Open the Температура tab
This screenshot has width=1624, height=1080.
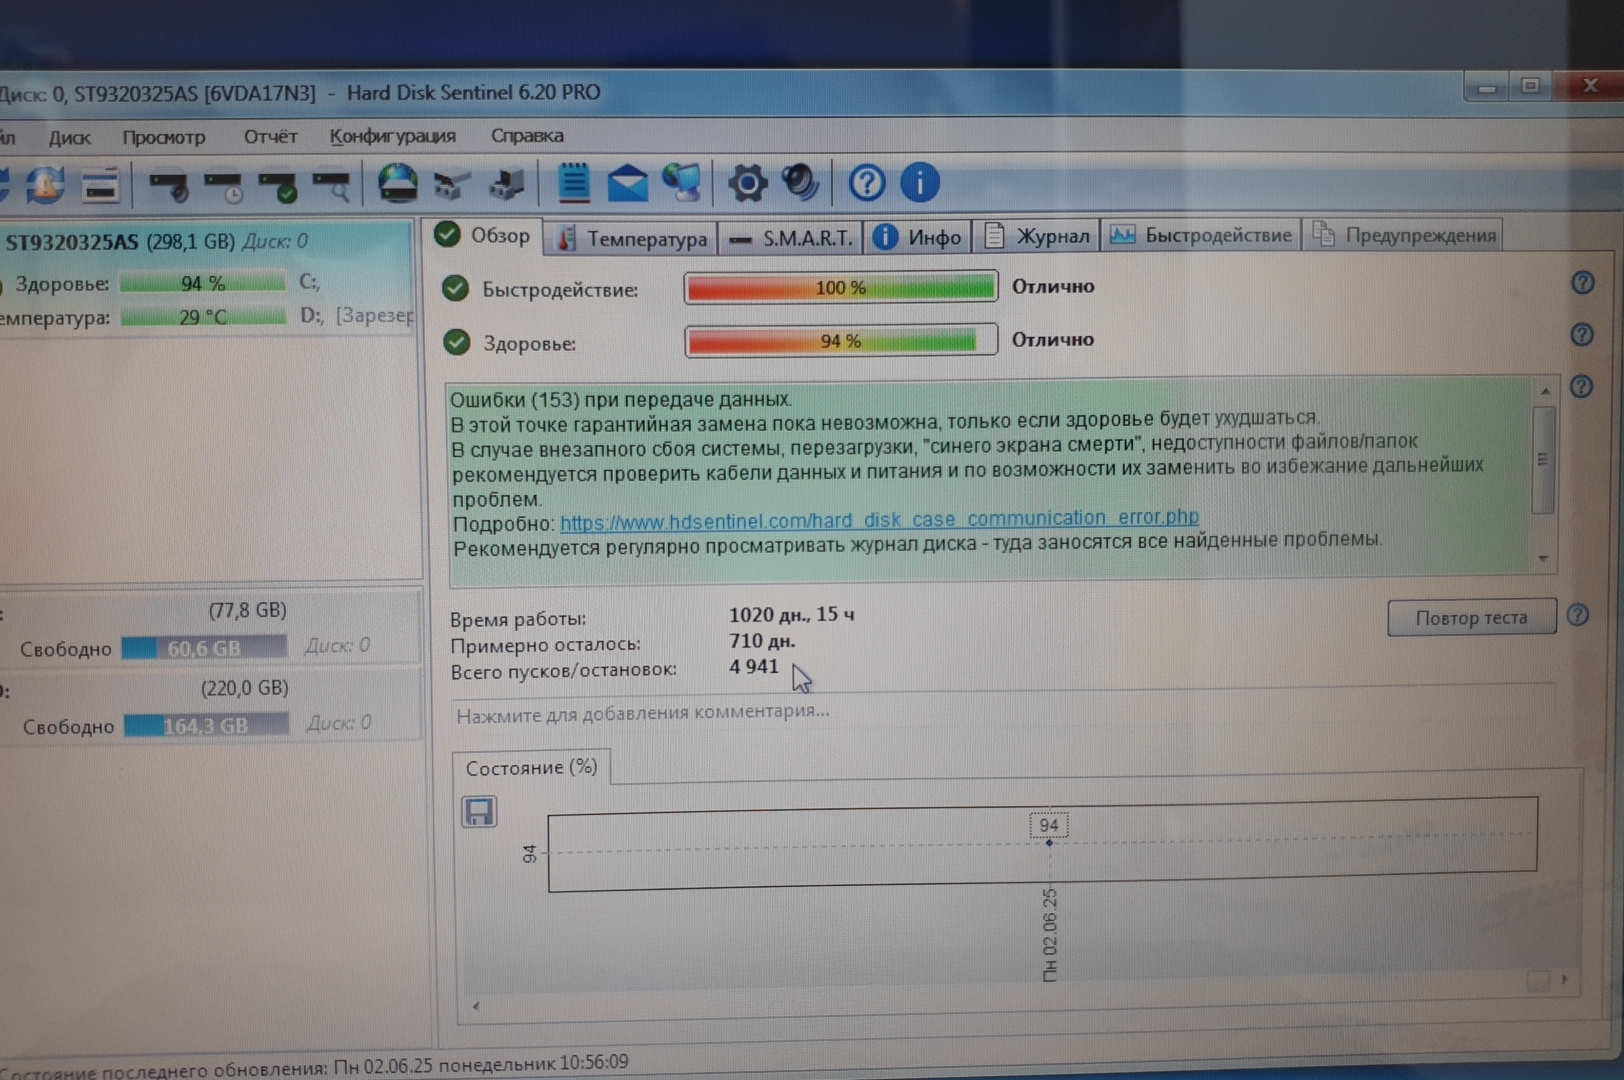[x=632, y=238]
